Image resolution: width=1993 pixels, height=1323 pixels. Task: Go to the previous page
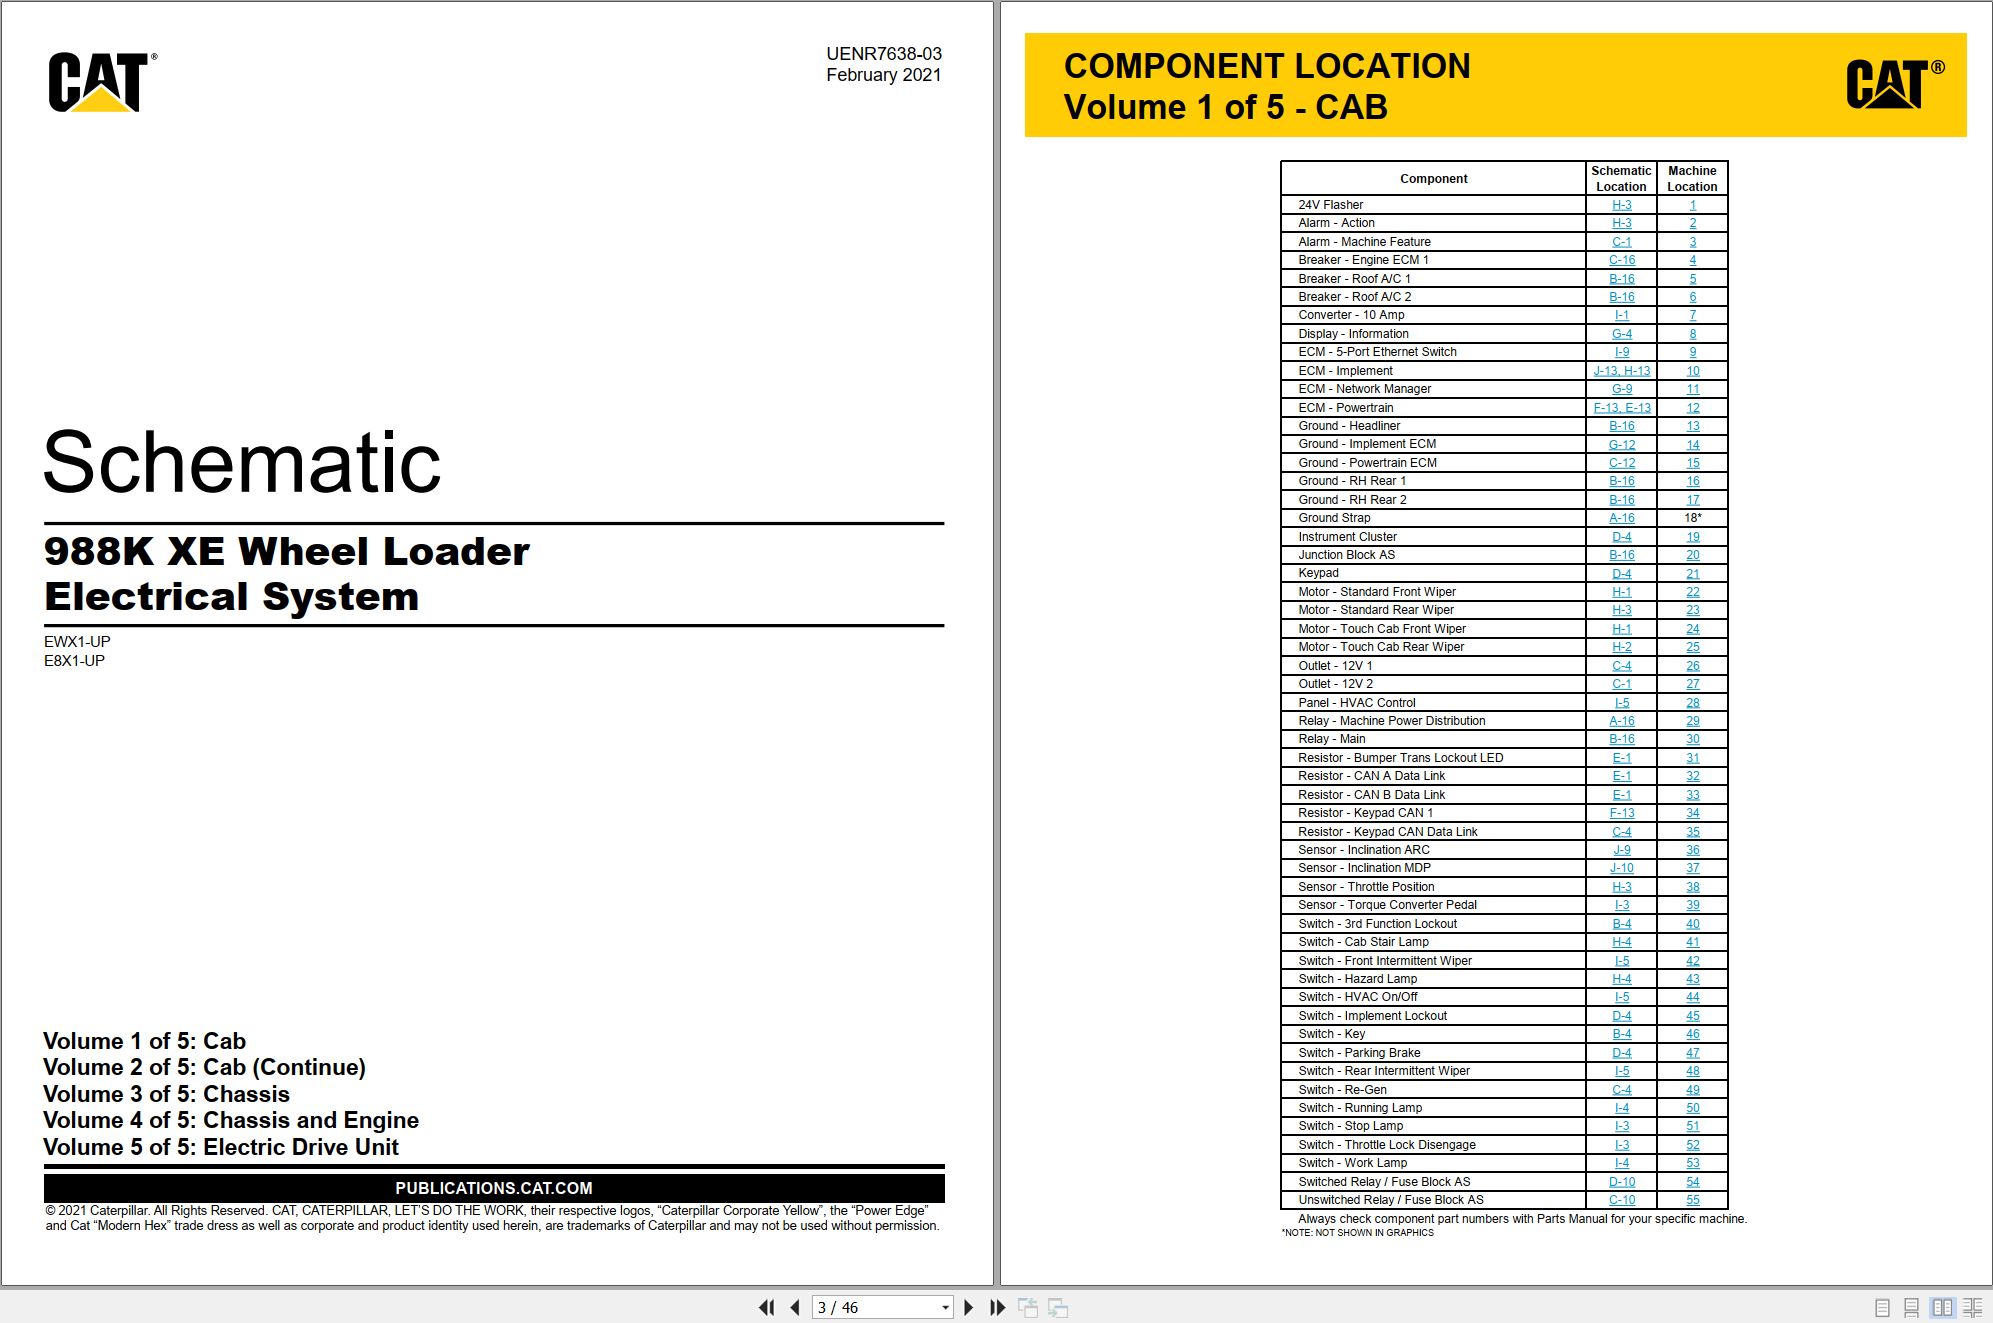795,1307
